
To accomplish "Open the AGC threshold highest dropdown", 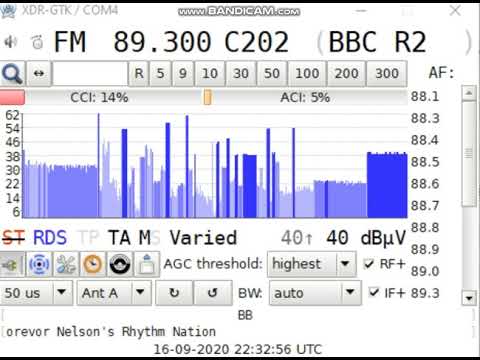I will coord(312,264).
